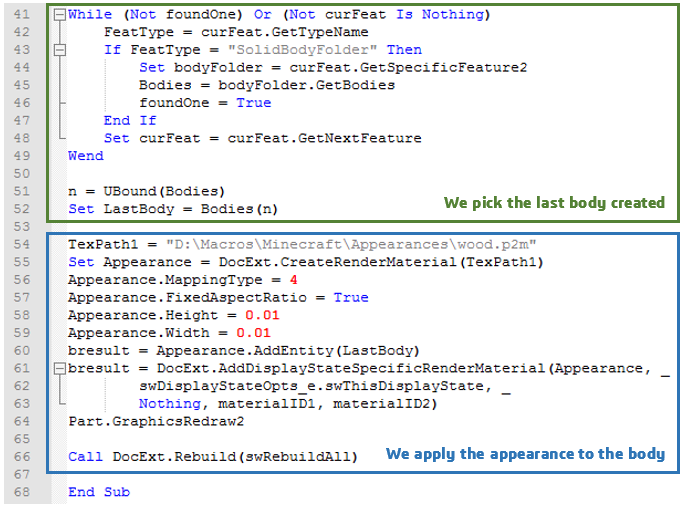Click Appearance.AddEntity(LastBody) call
Viewport: 690px width, 508px height.
click(288, 351)
